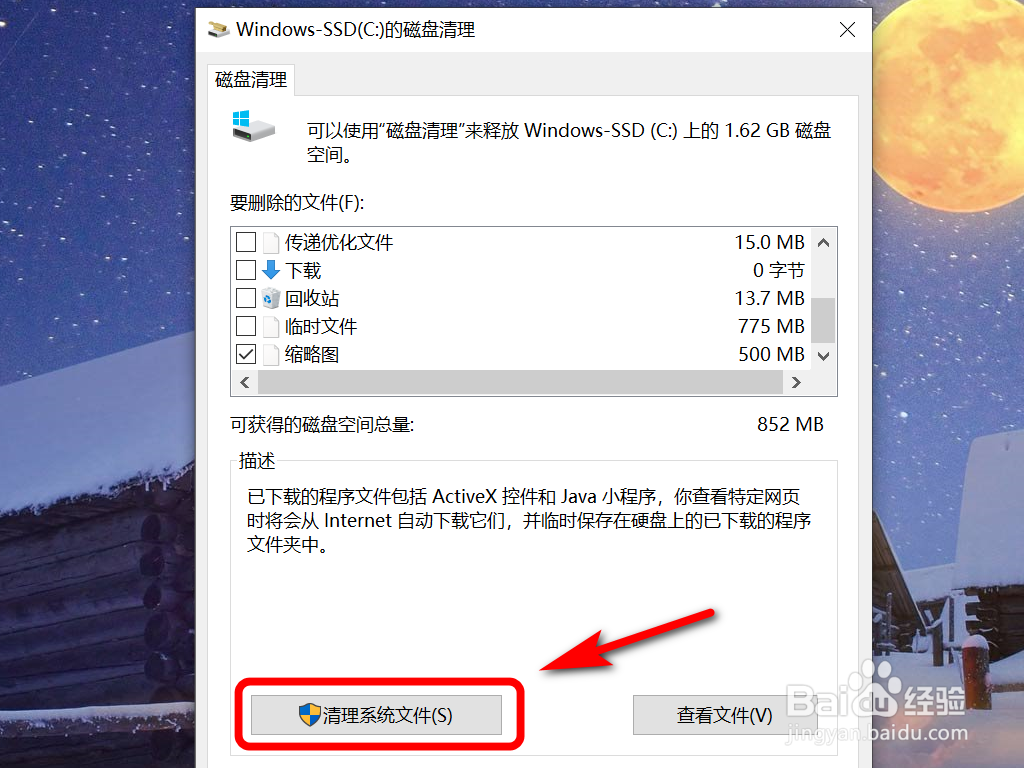Tick the 回收站 checkbox
Viewport: 1024px width, 768px height.
point(246,298)
